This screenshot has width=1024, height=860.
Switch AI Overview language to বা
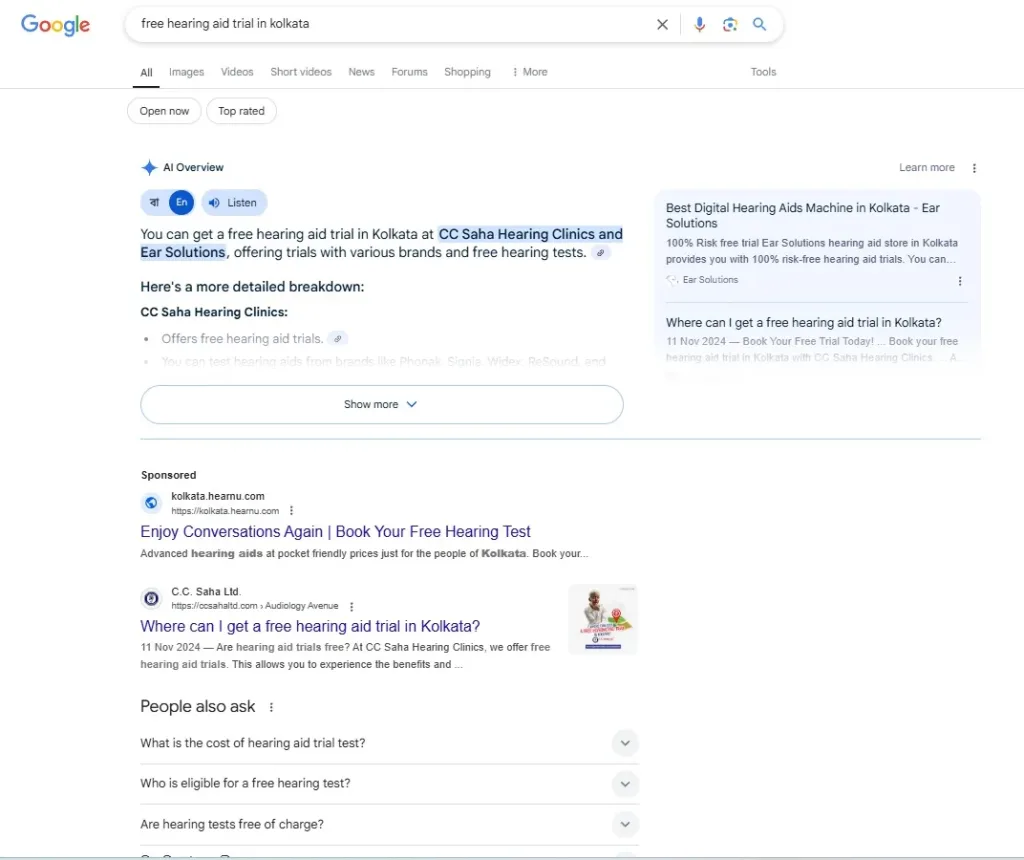pos(155,202)
